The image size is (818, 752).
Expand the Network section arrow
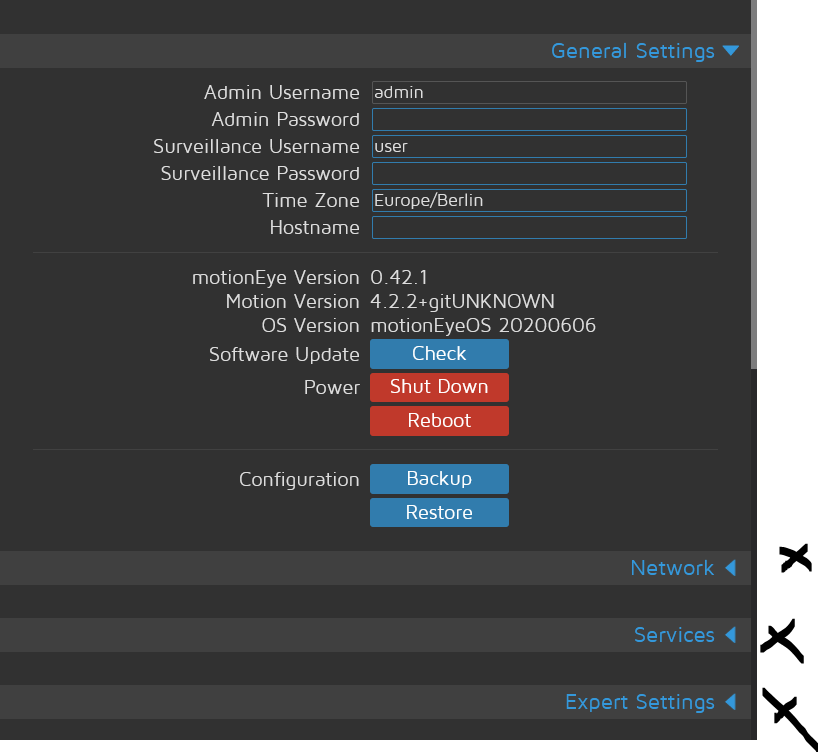coord(730,568)
